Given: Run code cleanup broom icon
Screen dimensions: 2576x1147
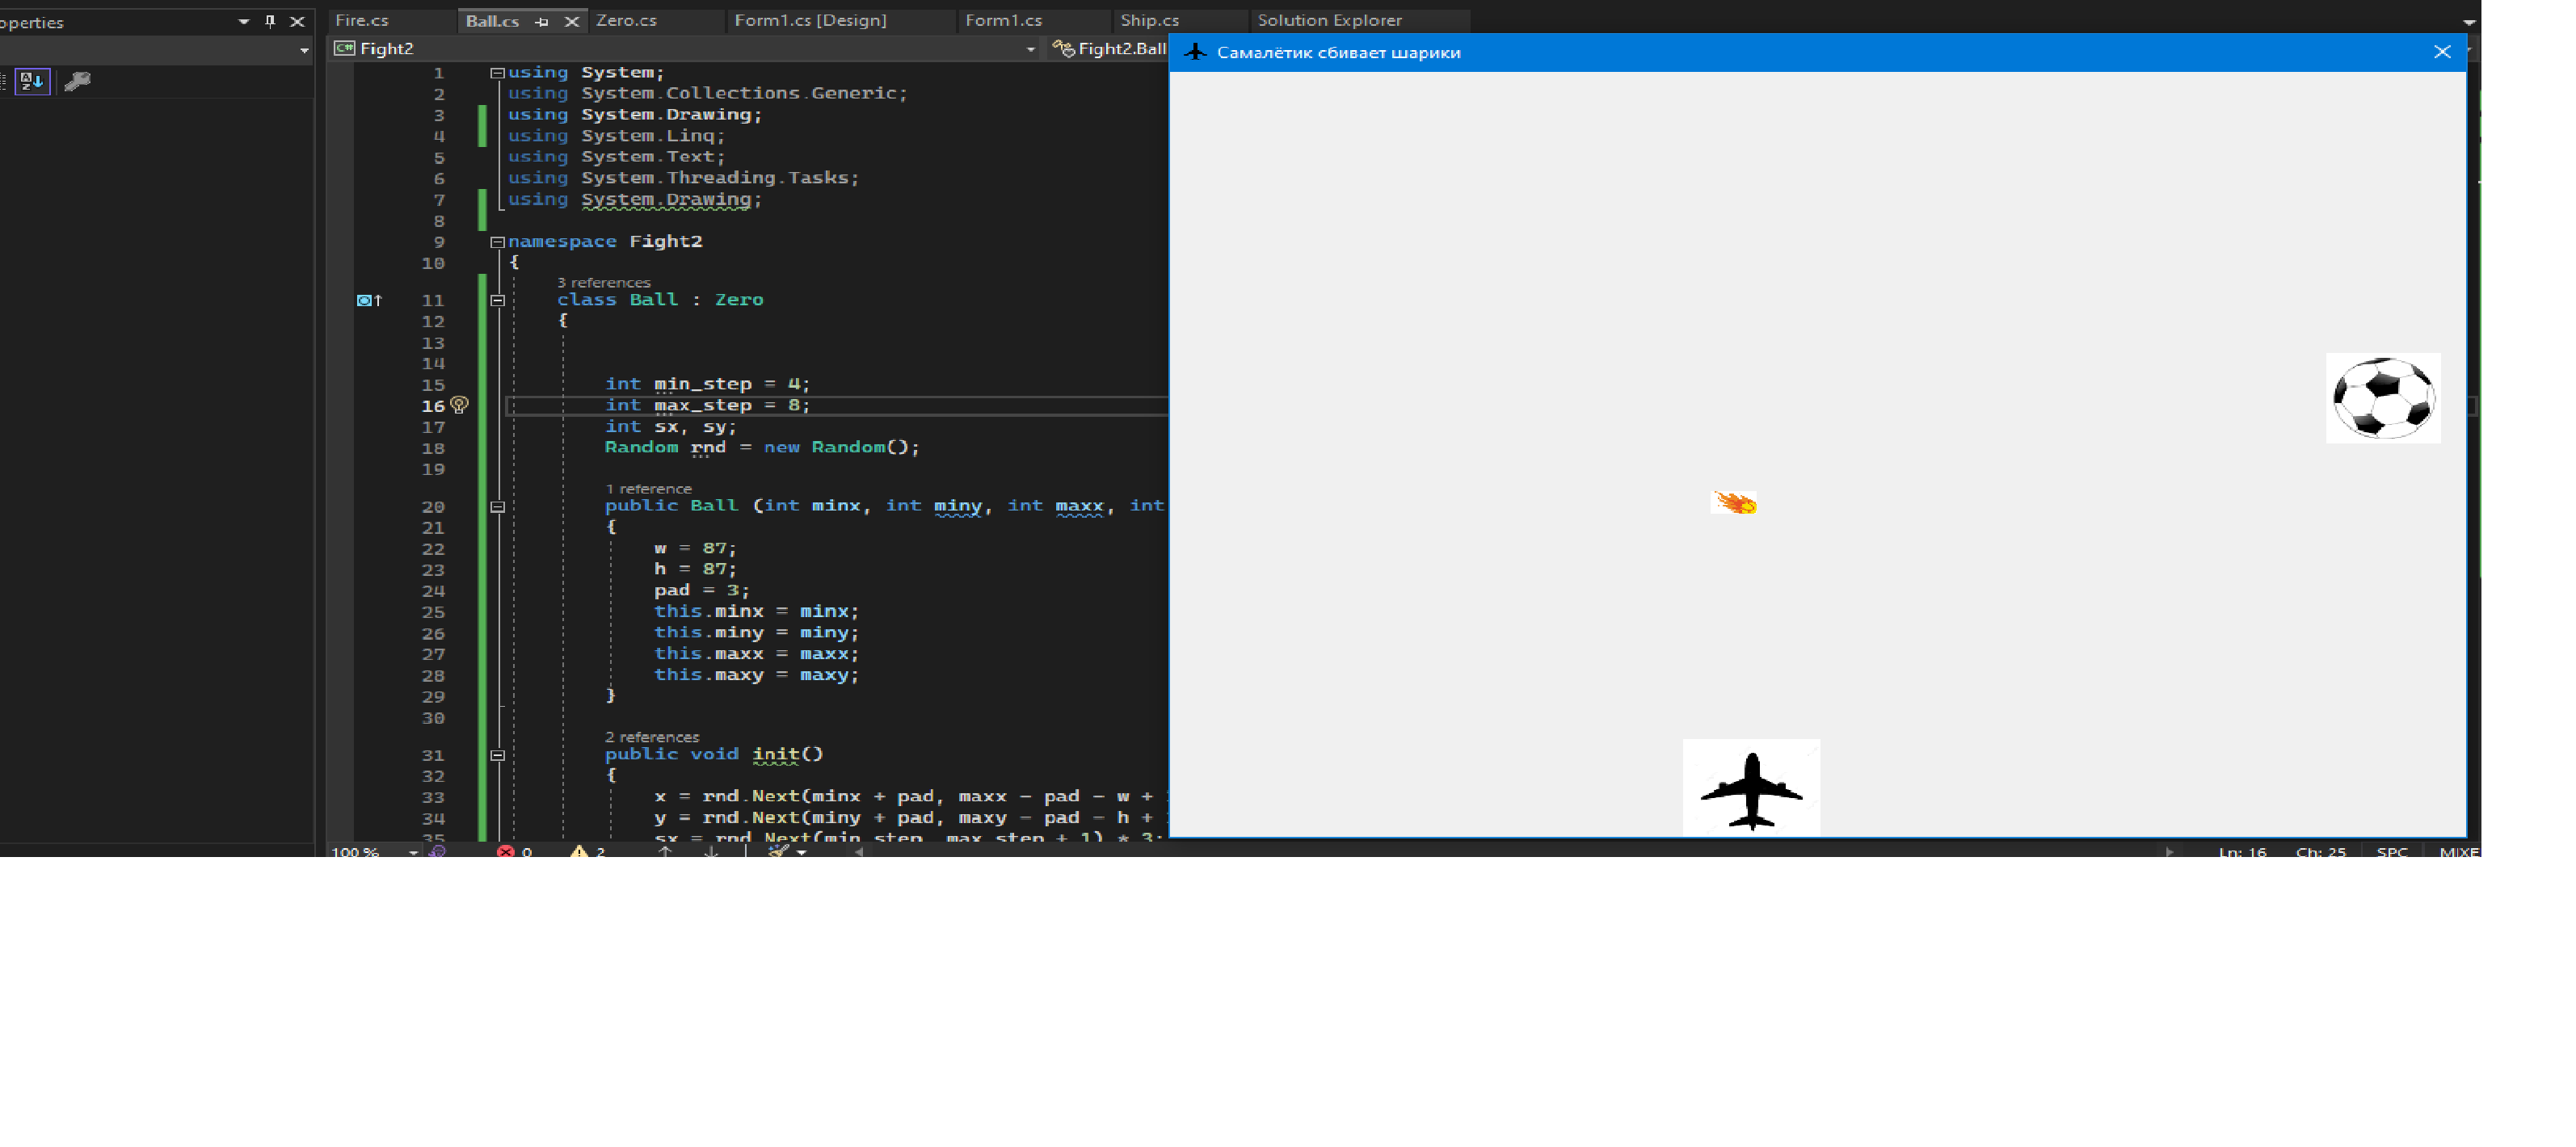Looking at the screenshot, I should tap(778, 852).
